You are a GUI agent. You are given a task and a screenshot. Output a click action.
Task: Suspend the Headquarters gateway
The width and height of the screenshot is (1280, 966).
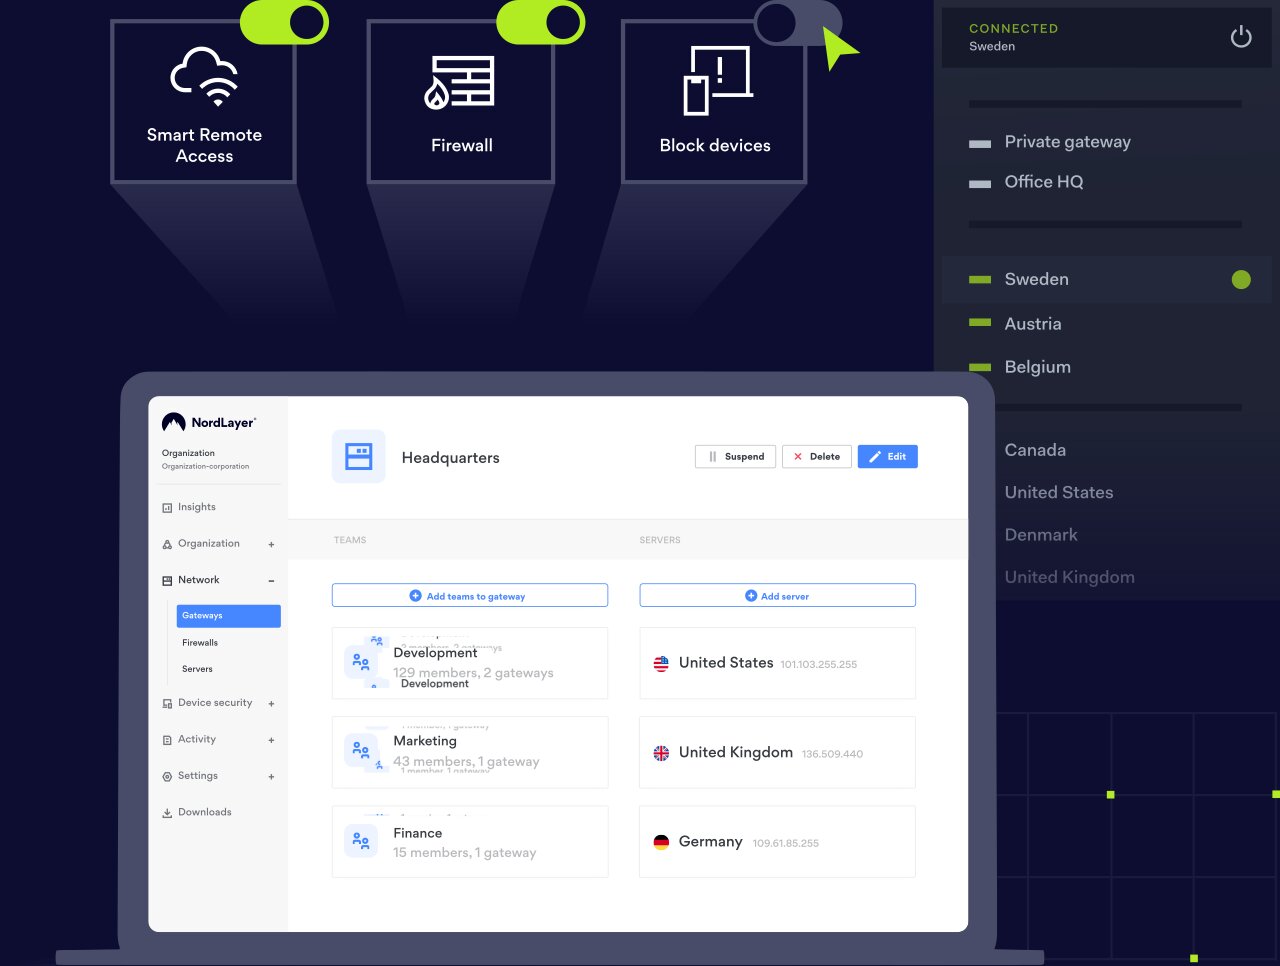click(735, 457)
